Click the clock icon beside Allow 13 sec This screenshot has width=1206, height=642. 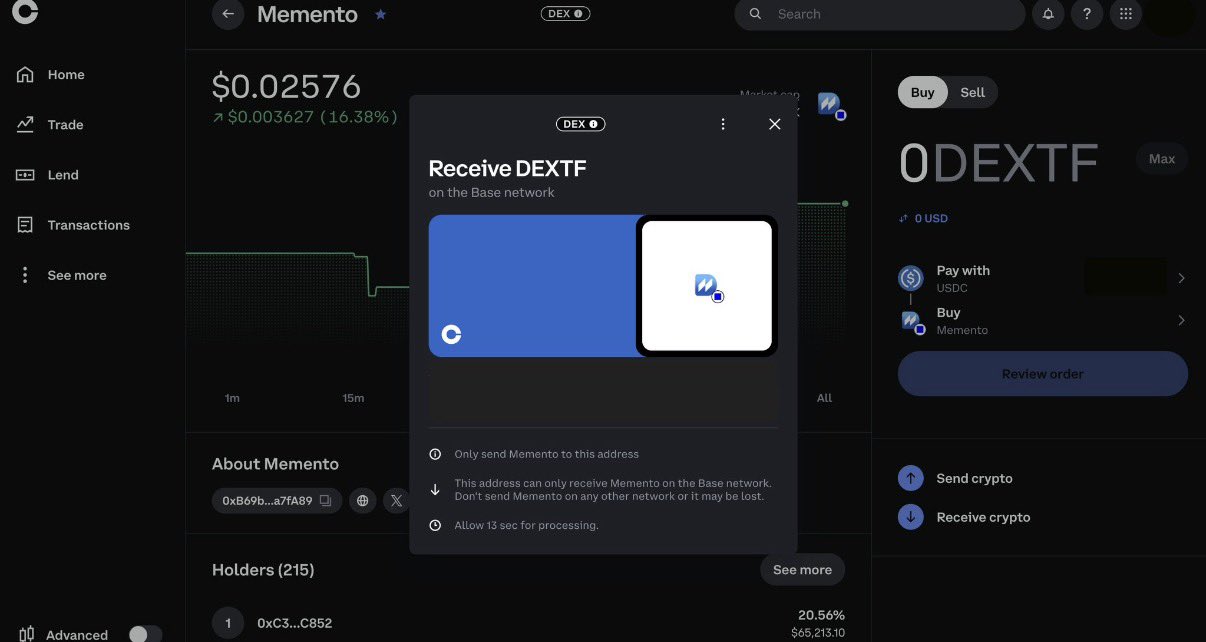tap(435, 525)
